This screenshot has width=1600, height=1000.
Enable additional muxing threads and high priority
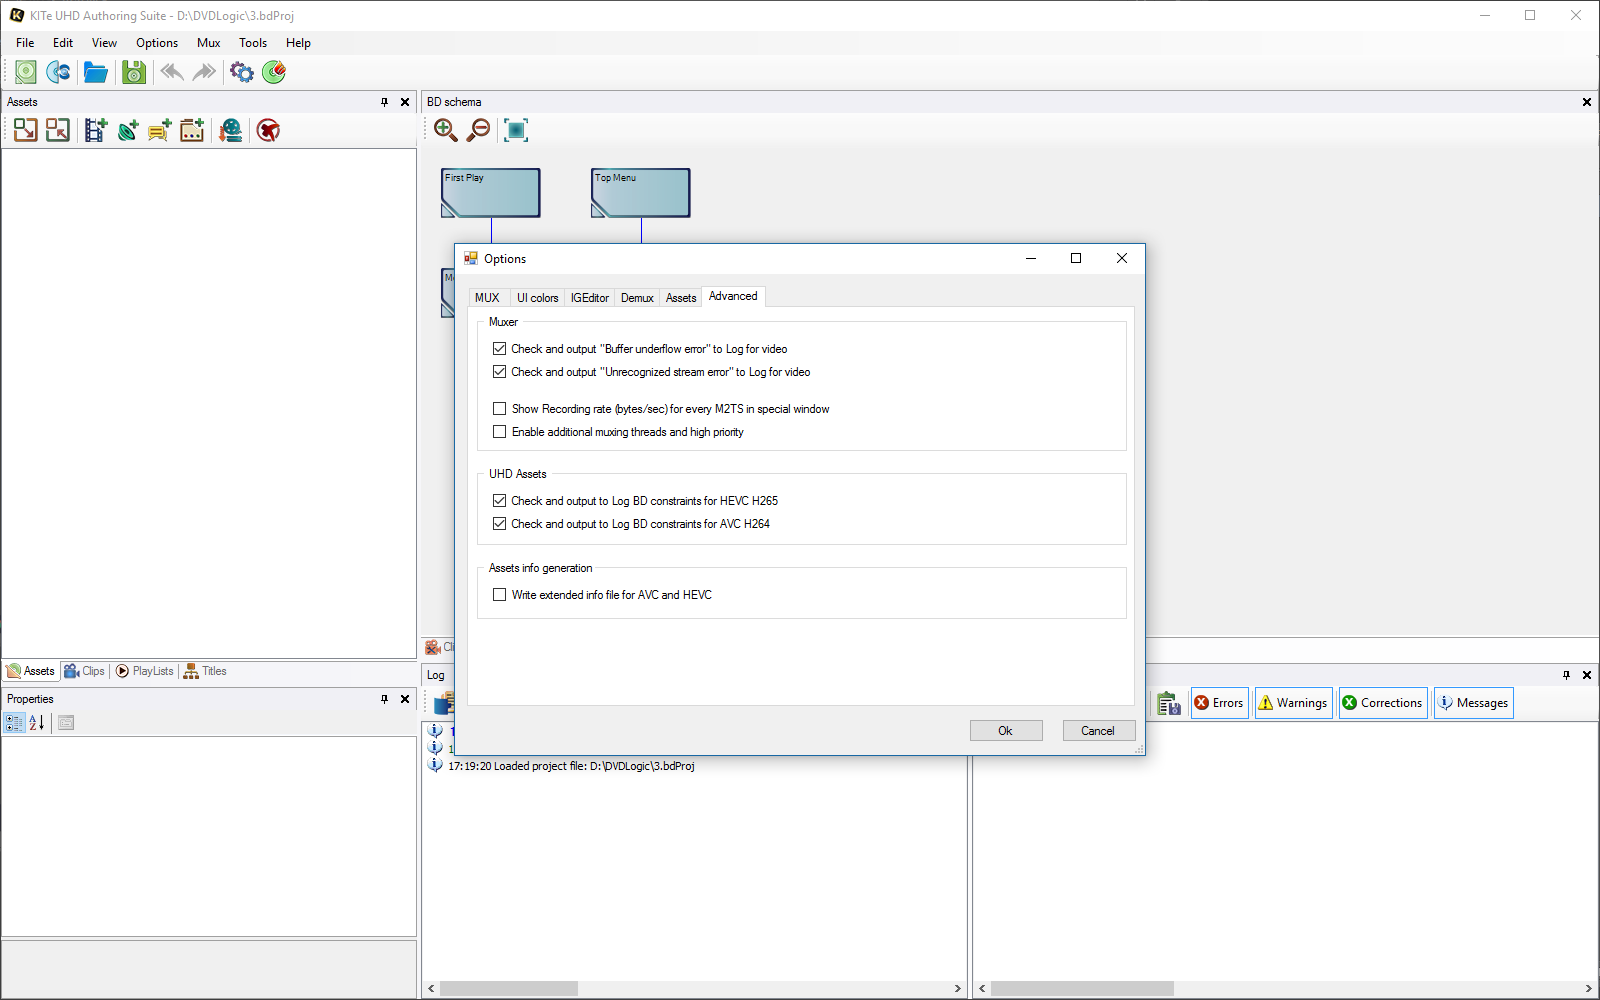pos(499,432)
